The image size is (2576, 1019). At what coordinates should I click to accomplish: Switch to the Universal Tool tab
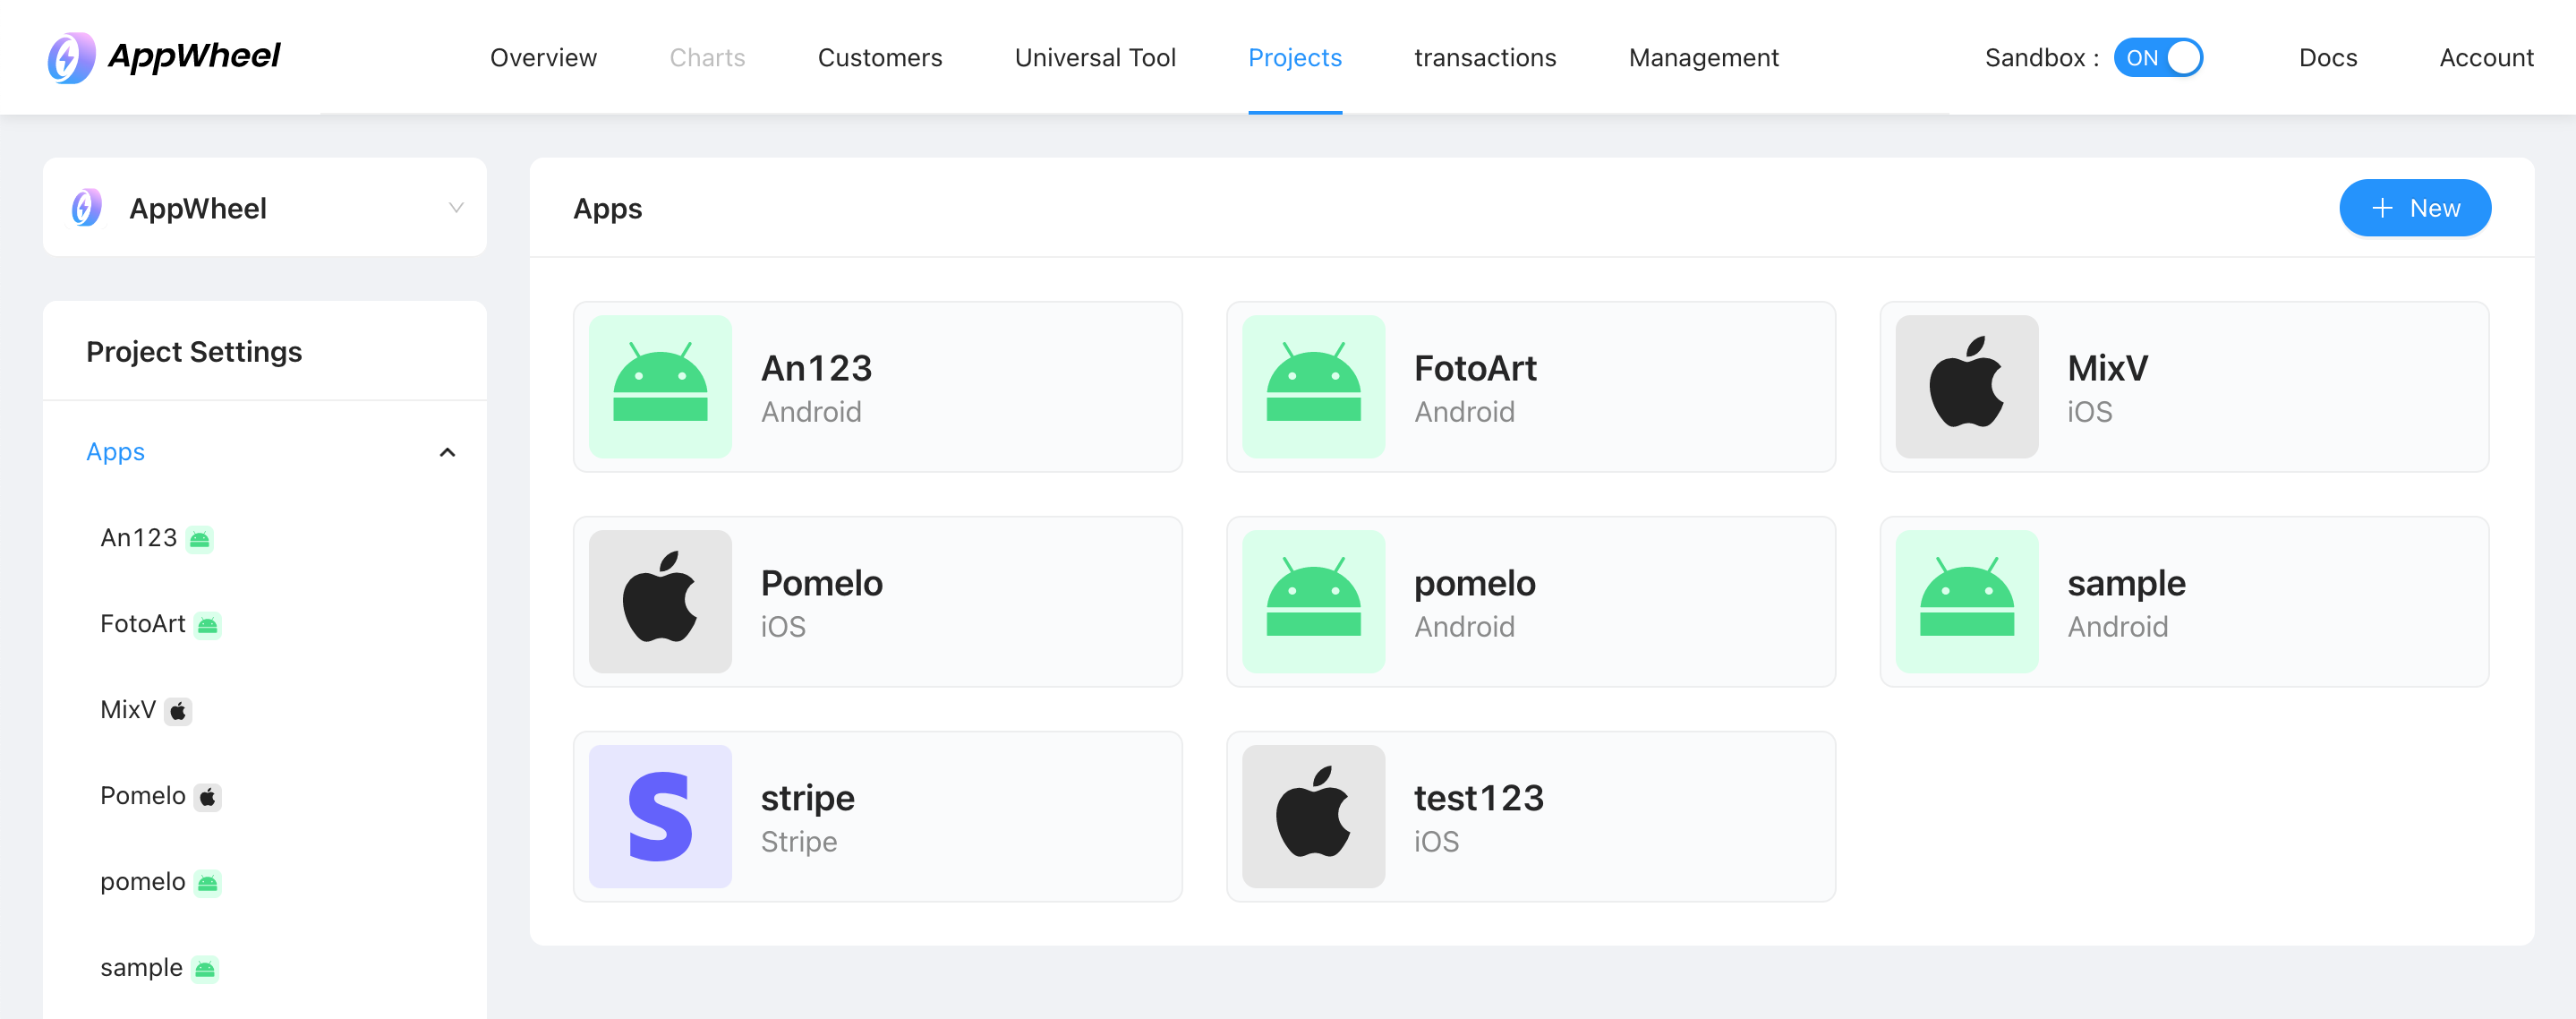click(1095, 57)
